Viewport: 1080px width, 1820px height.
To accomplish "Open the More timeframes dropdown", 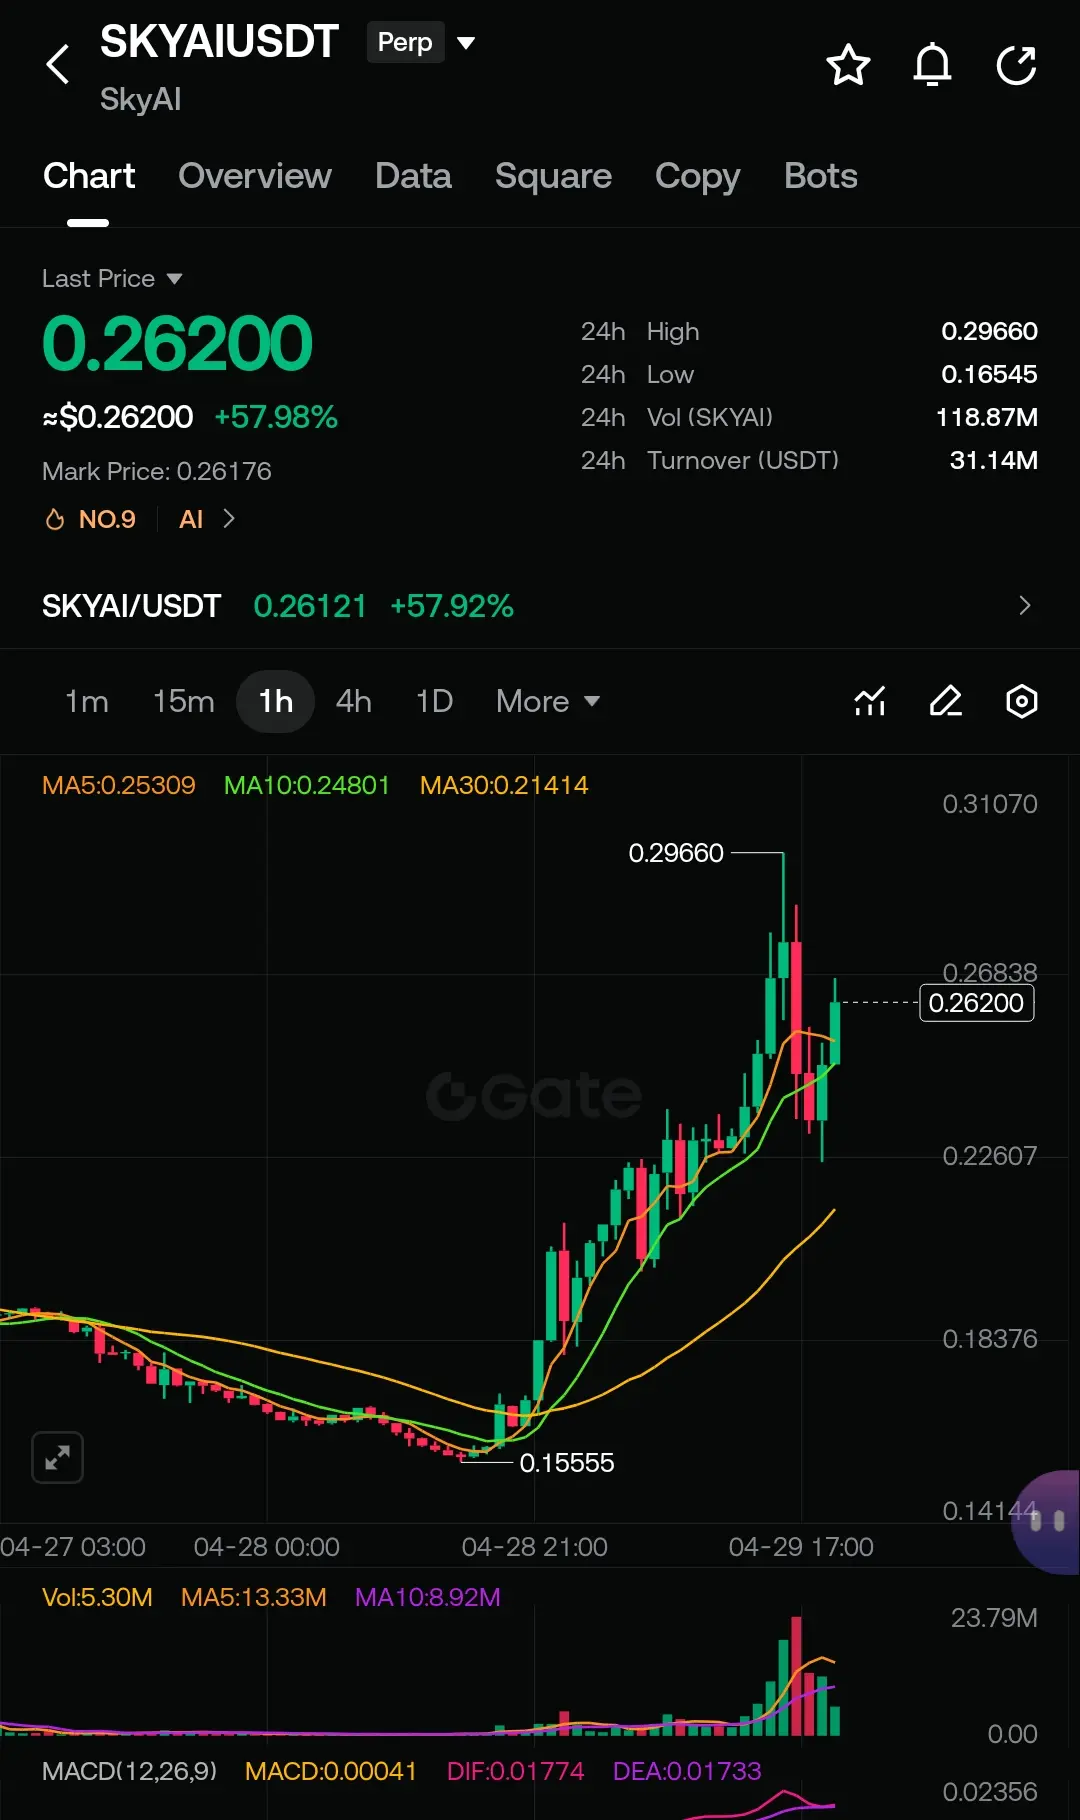I will pos(548,701).
